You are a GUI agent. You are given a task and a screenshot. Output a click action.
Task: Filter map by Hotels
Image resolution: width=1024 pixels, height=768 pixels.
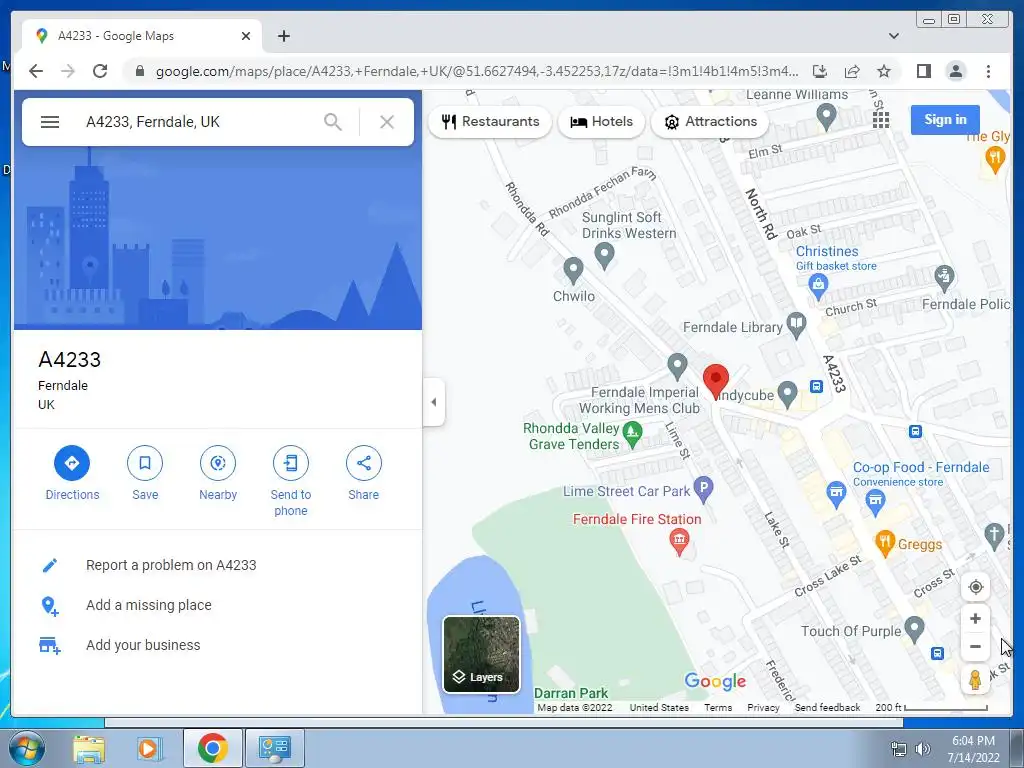601,121
